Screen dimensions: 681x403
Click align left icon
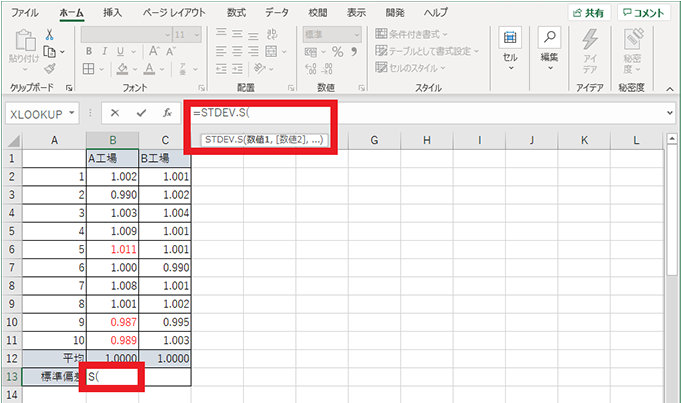tap(221, 51)
